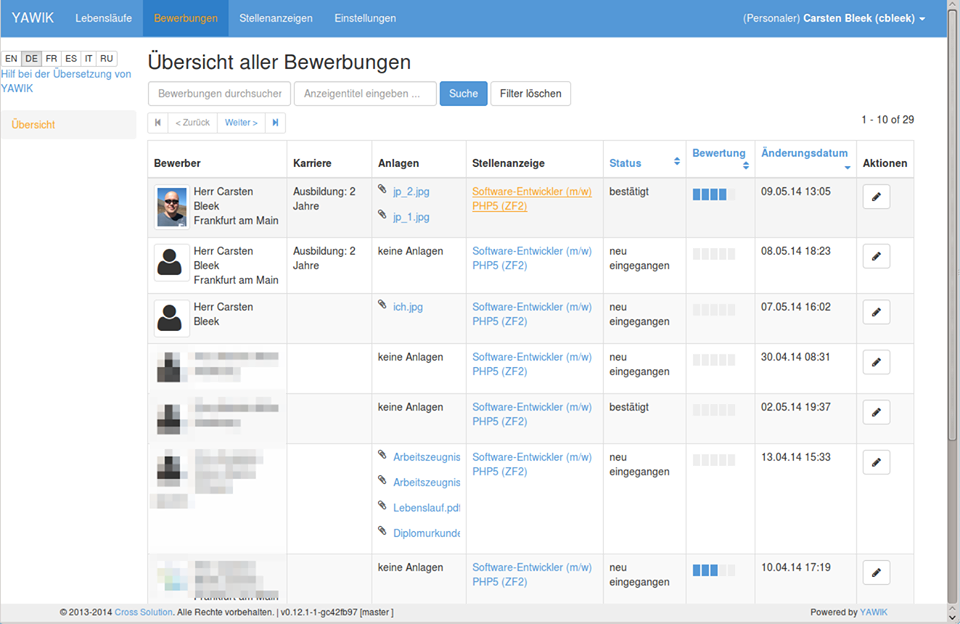Switch interface language to RU
This screenshot has width=960, height=624.
[106, 58]
